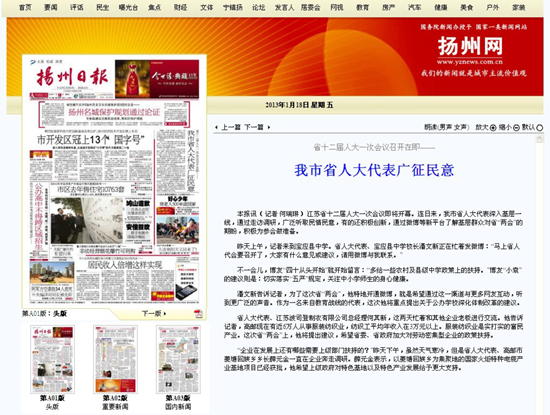Click the 扬州网 site logo
The image size is (550, 415).
tap(470, 46)
